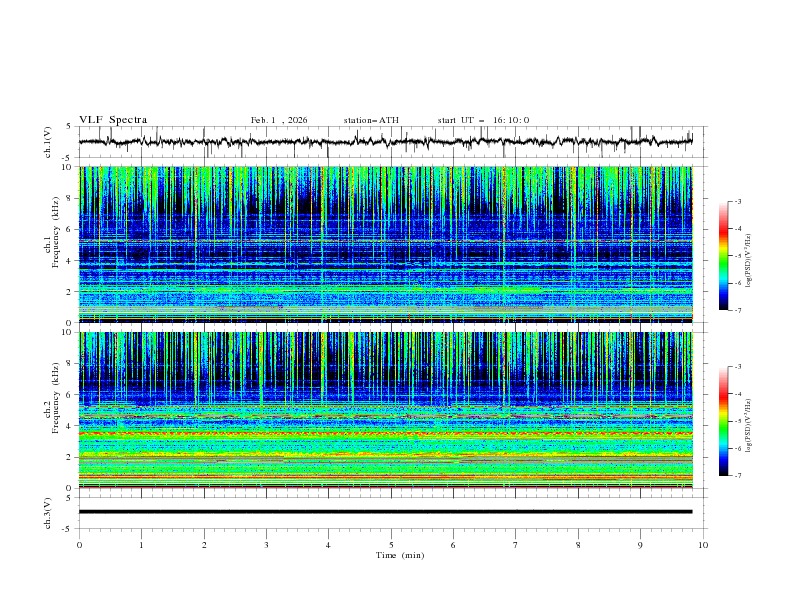792x612 pixels.
Task: Click the 8 minute mark on time axis
Action: (578, 545)
